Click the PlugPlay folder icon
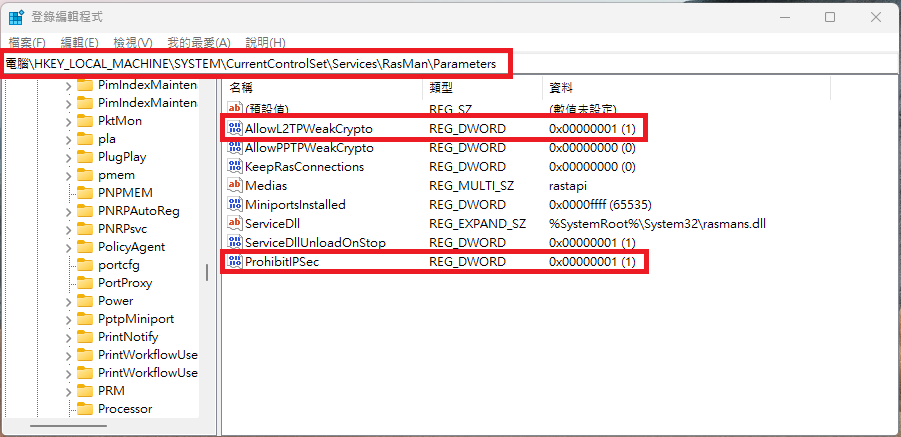The width and height of the screenshot is (901, 437). pyautogui.click(x=85, y=157)
